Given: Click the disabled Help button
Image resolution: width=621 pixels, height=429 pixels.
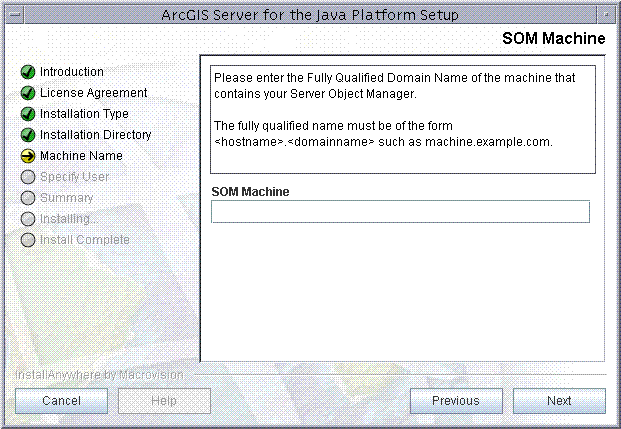Looking at the screenshot, I should pyautogui.click(x=164, y=401).
